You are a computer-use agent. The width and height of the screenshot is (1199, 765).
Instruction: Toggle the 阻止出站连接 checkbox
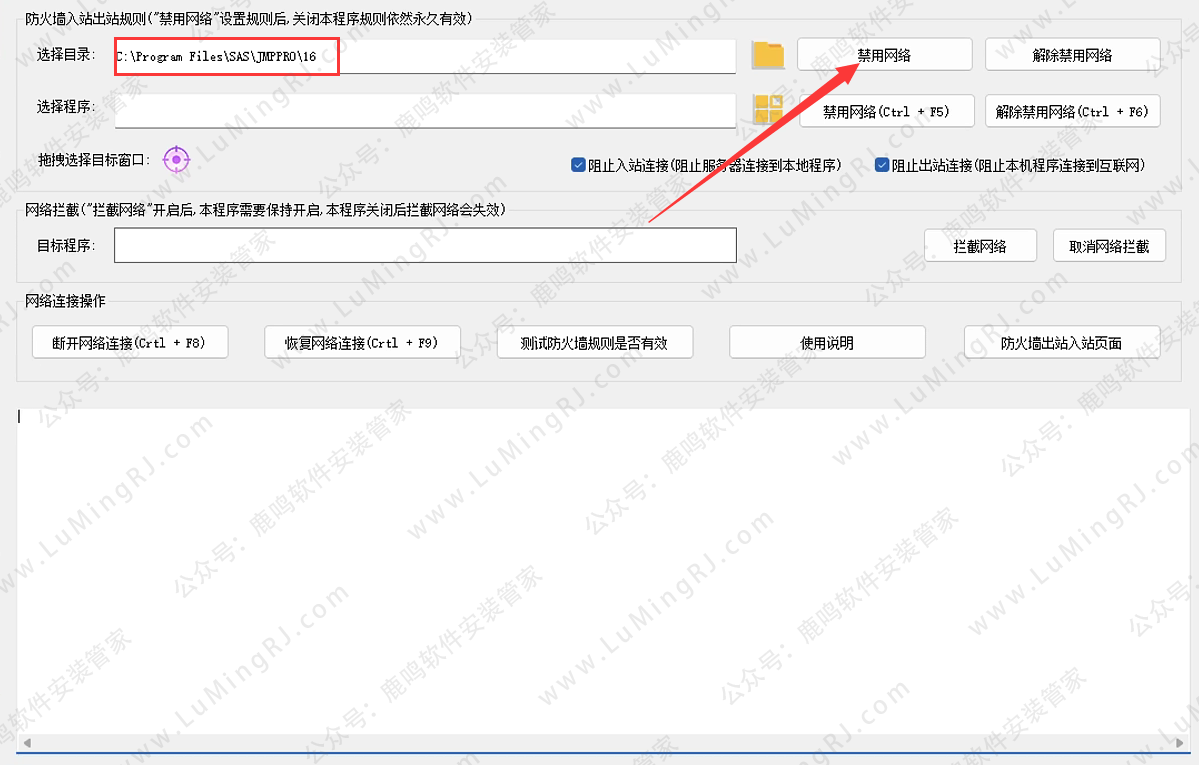pos(882,165)
